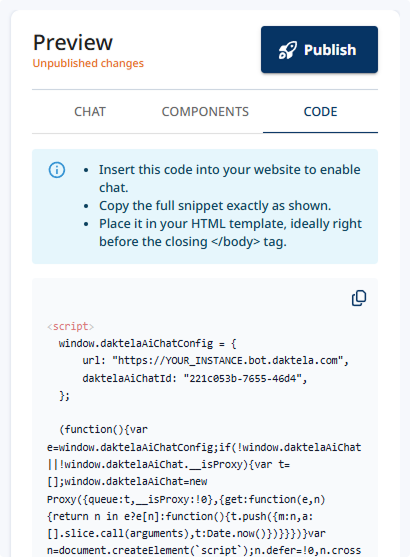The height and width of the screenshot is (557, 410).
Task: Click the line starting 'Proxy({queue:t'
Action: tap(186, 499)
